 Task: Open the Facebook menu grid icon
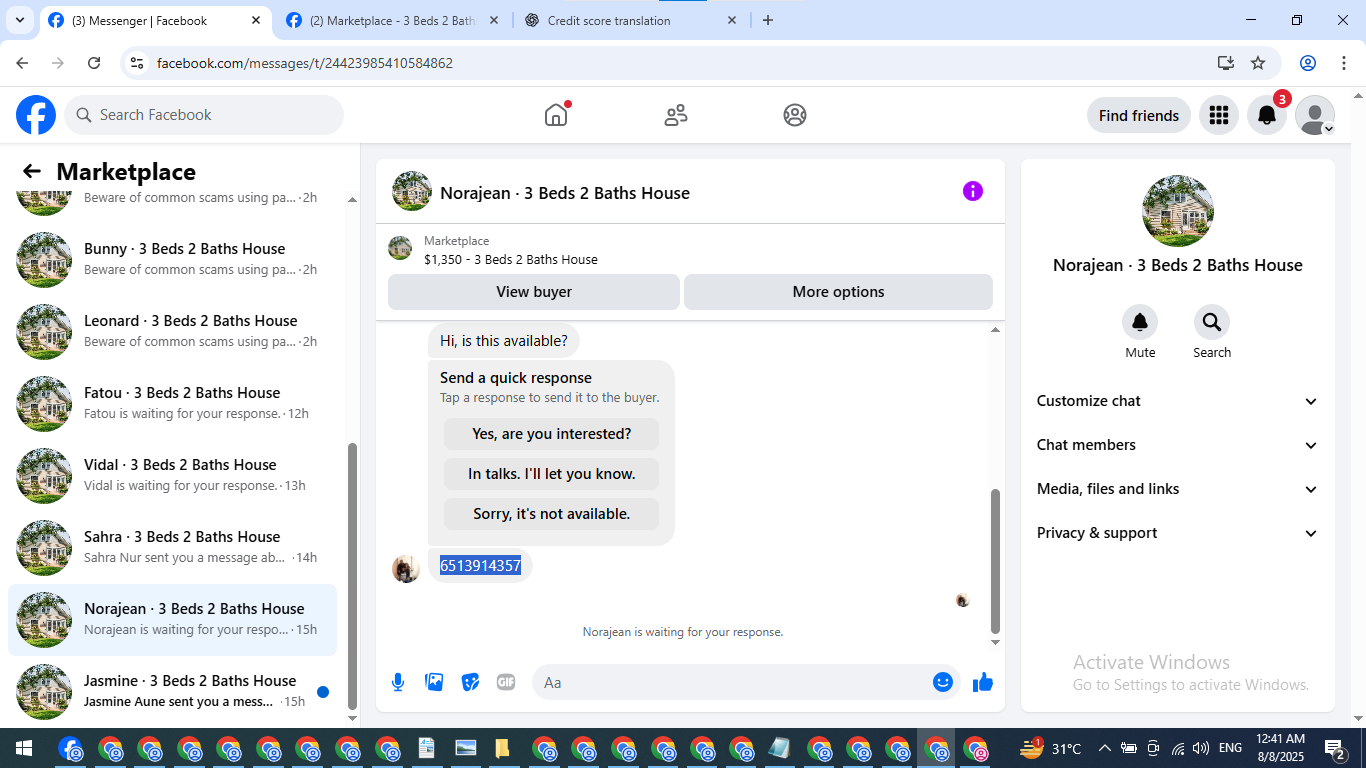pyautogui.click(x=1218, y=115)
